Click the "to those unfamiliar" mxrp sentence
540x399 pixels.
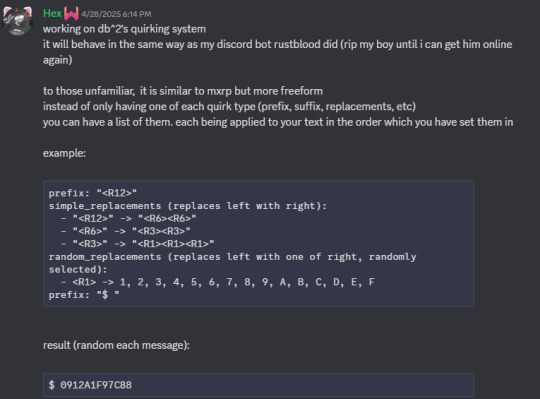point(183,91)
